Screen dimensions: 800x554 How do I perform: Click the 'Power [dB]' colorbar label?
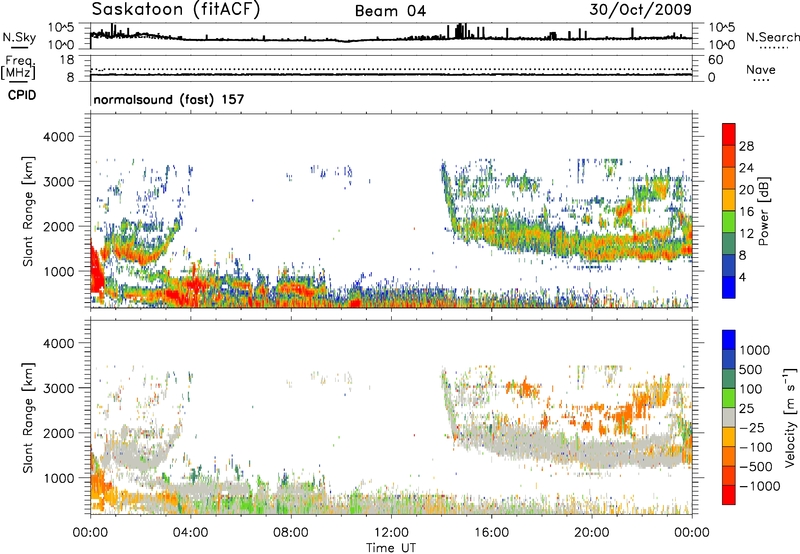click(764, 211)
